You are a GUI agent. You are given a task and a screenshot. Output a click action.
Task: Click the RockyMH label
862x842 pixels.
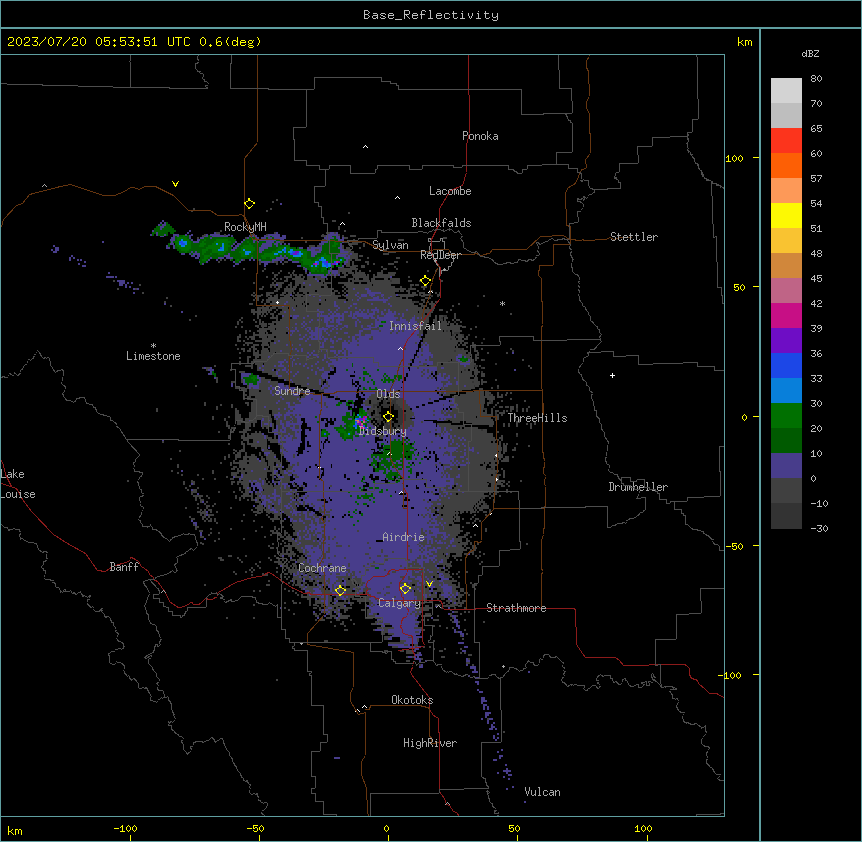pyautogui.click(x=245, y=226)
